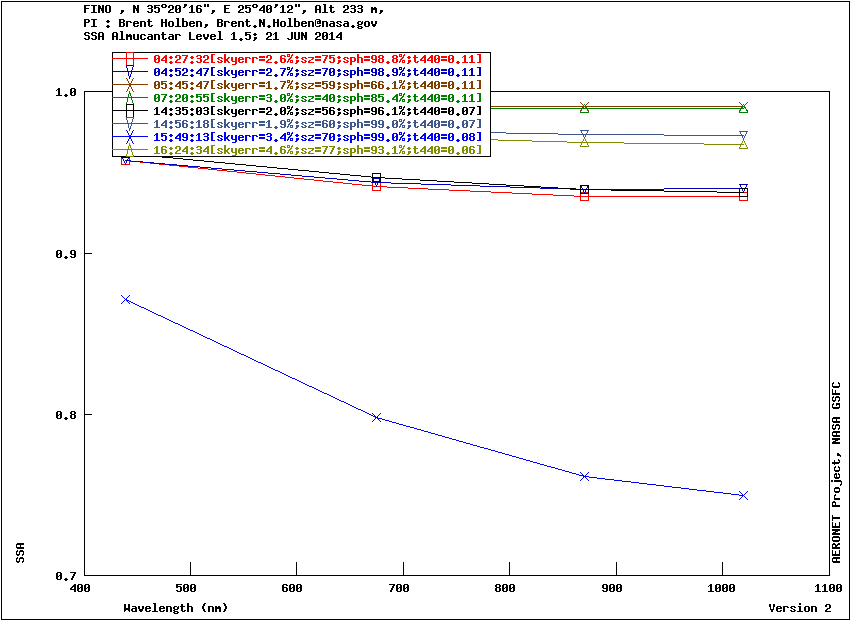Screen dimensions: 850x620
Task: Click the black 14:35:03 legend entry
Action: click(316, 111)
